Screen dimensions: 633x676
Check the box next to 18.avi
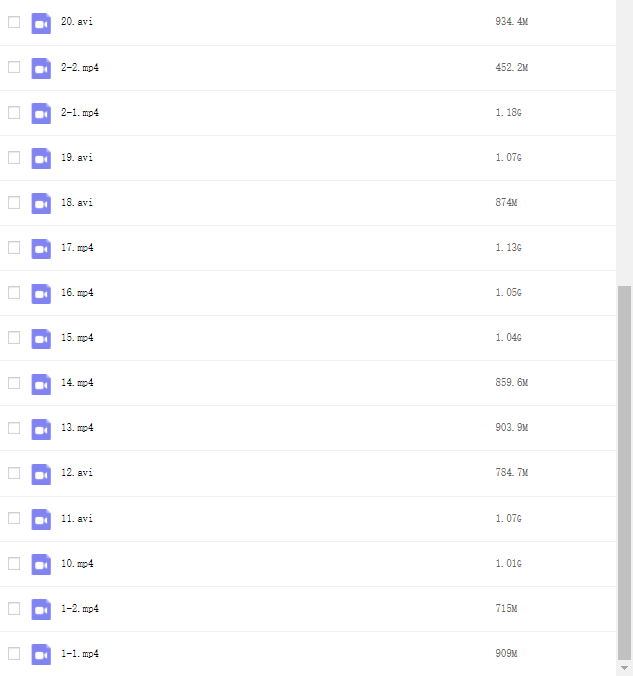pyautogui.click(x=14, y=203)
